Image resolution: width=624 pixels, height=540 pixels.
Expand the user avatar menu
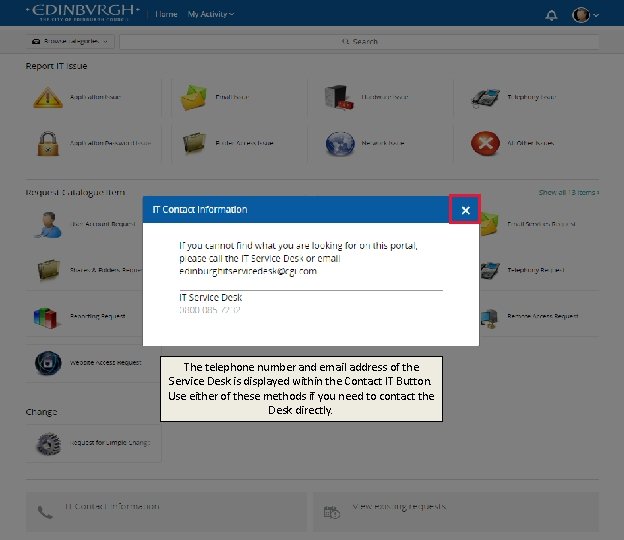(585, 15)
